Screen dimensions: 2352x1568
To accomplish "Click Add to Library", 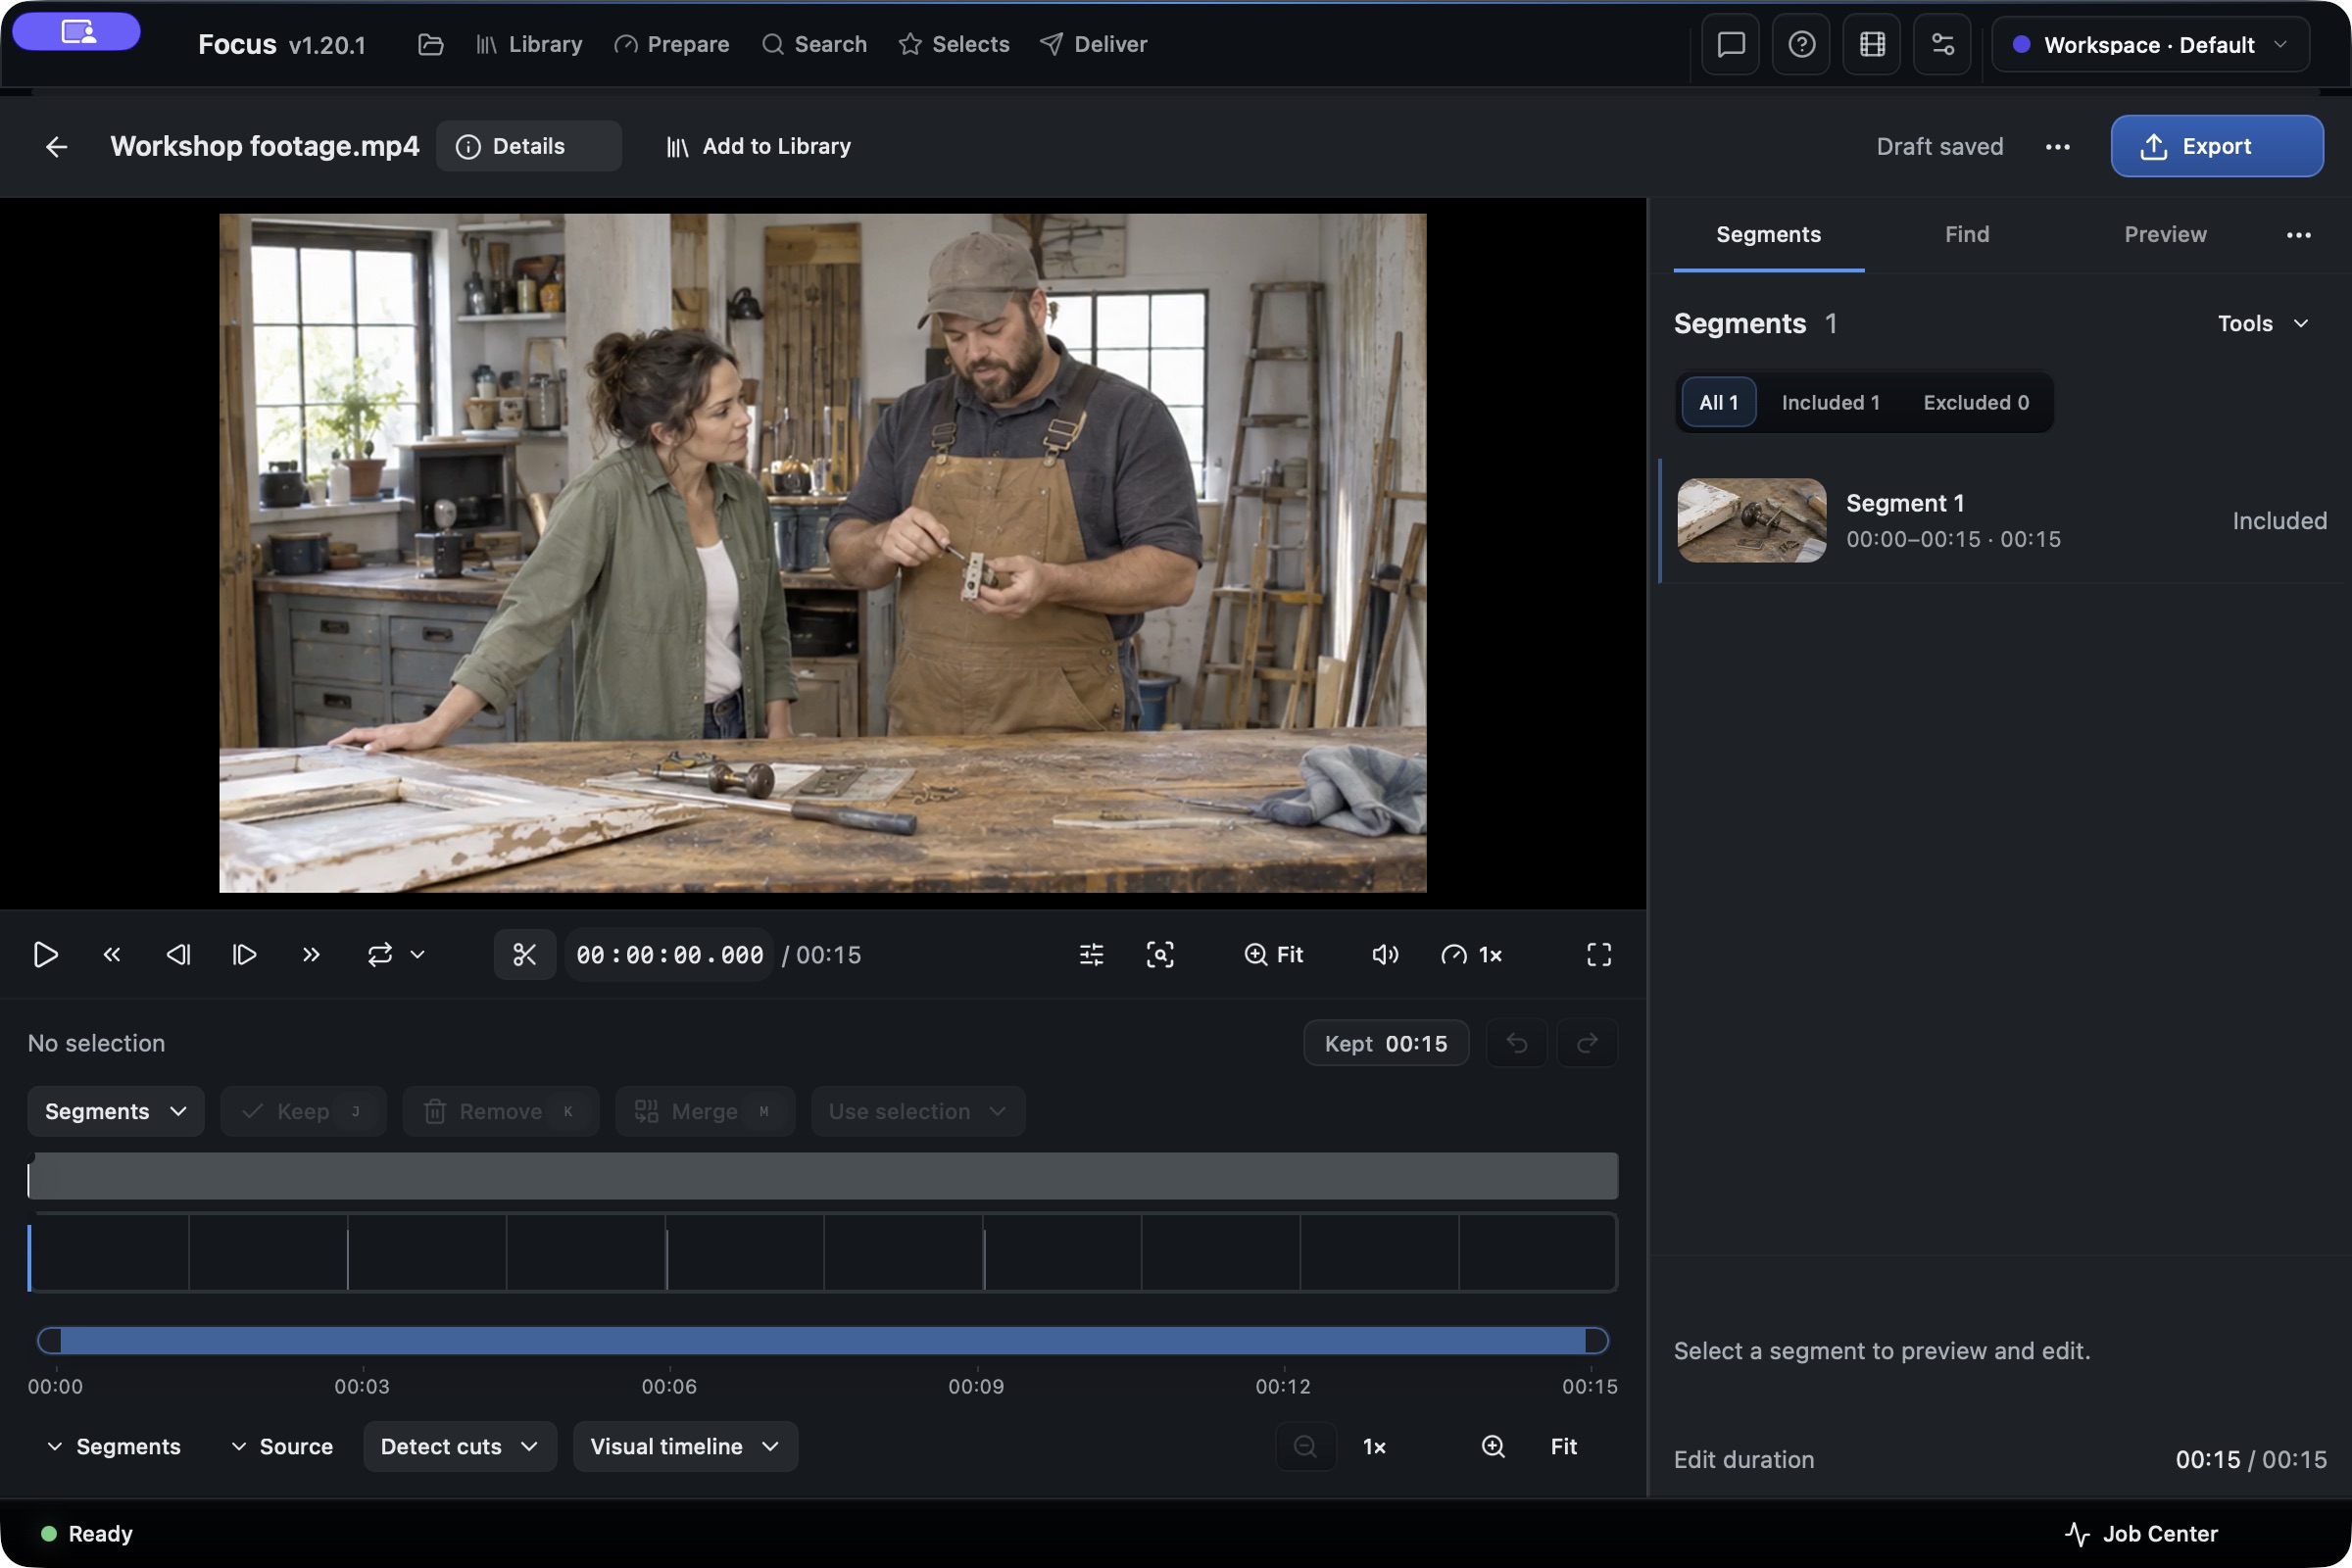I will click(x=758, y=146).
